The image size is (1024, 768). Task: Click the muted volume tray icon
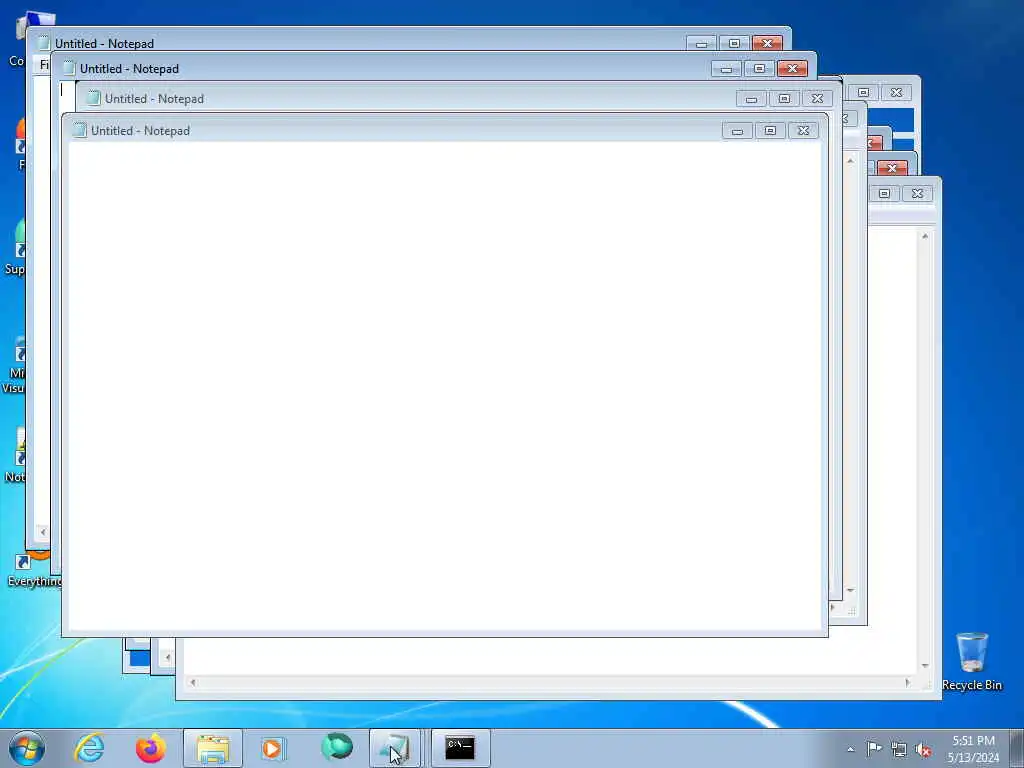click(x=923, y=750)
